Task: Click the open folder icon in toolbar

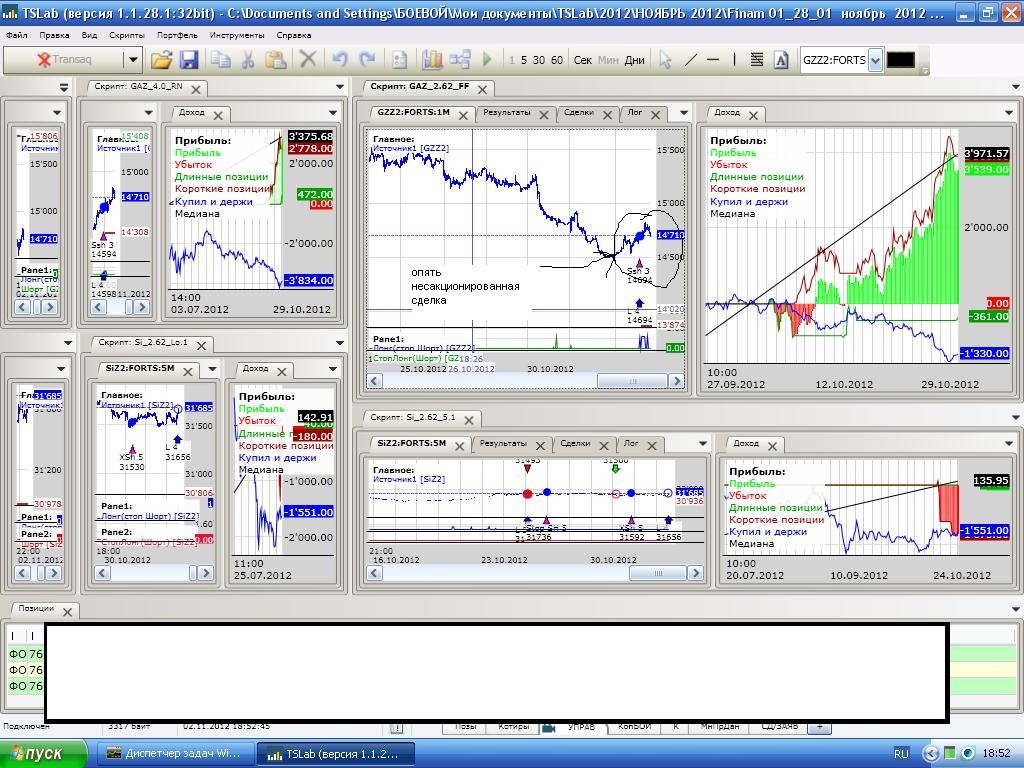Action: pyautogui.click(x=161, y=60)
